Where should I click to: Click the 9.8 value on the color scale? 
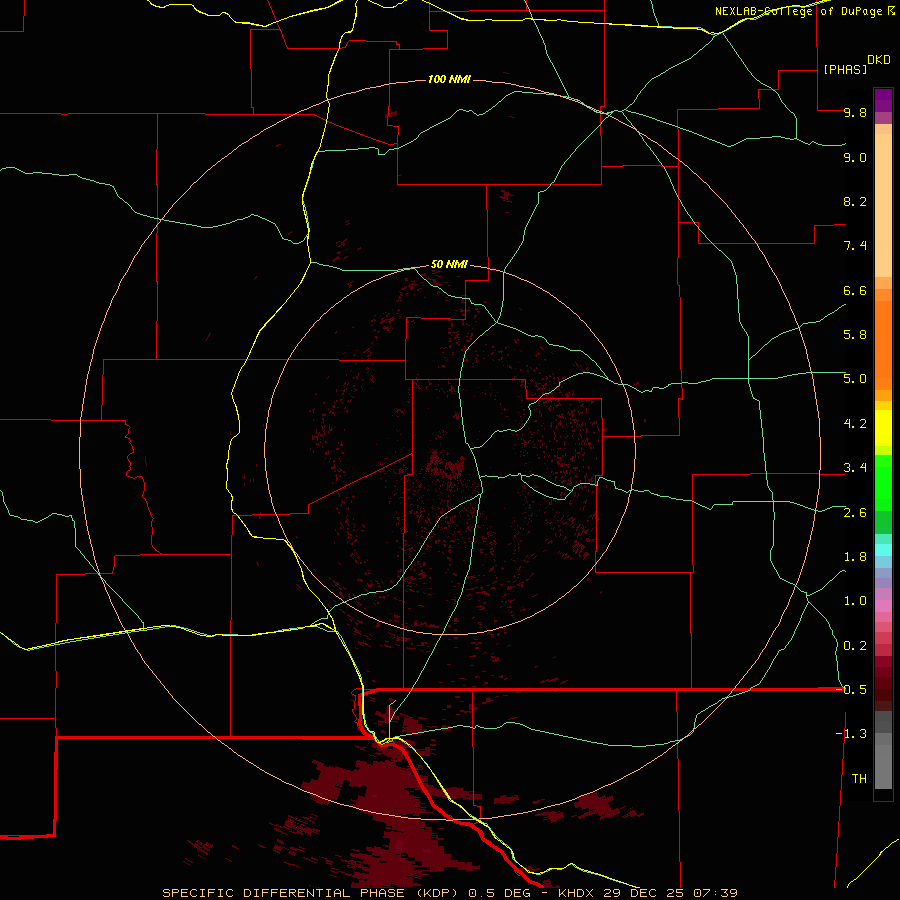click(855, 112)
